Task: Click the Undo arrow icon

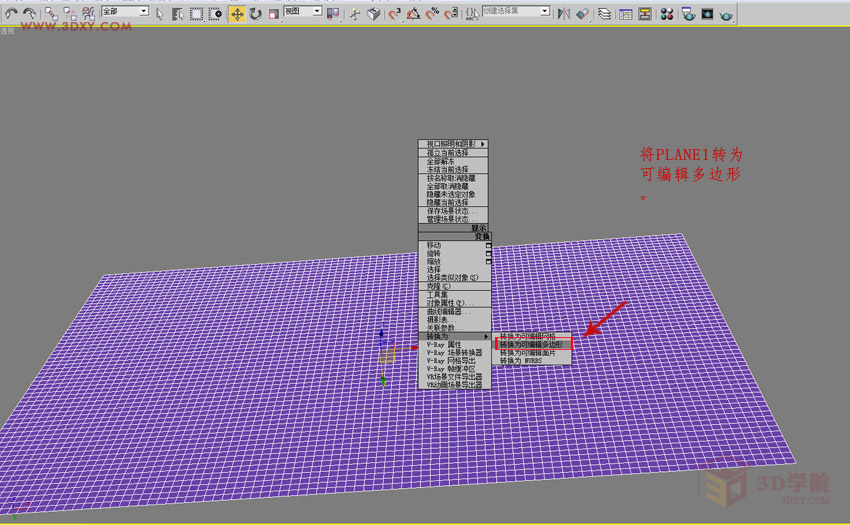Action: [11, 13]
